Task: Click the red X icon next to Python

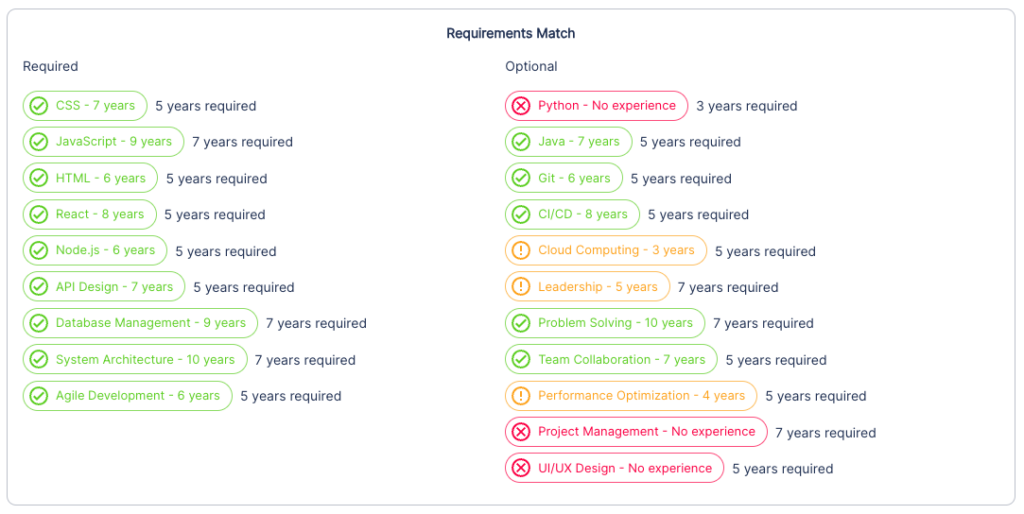Action: click(x=521, y=106)
